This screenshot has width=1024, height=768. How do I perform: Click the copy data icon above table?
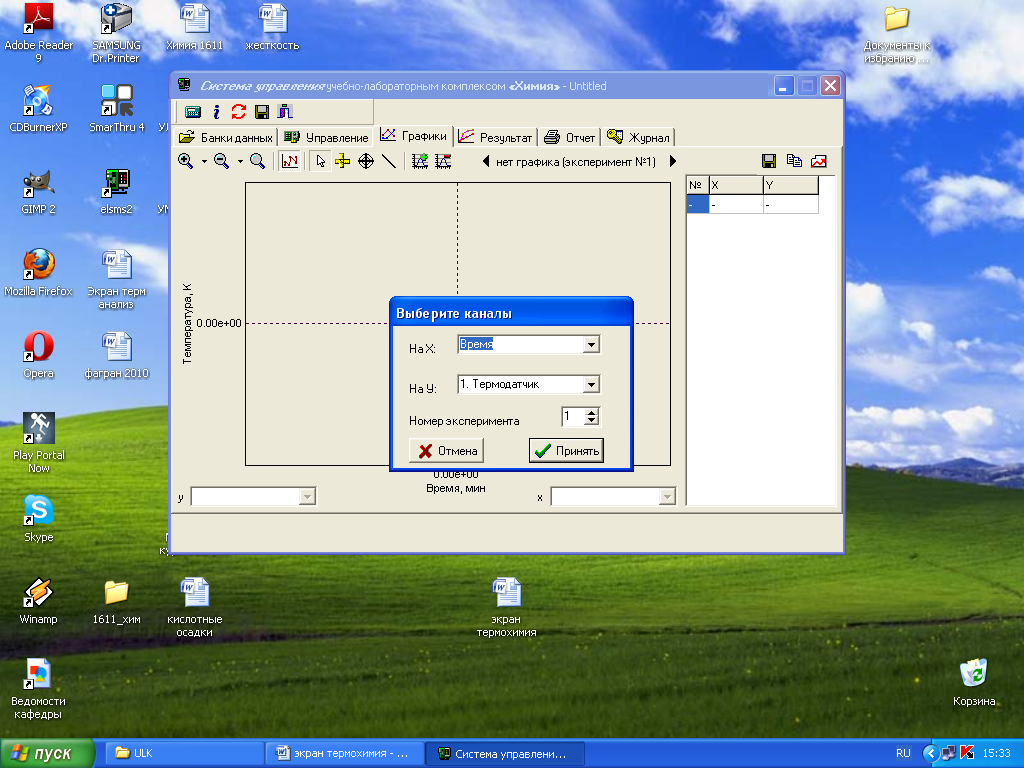point(794,161)
